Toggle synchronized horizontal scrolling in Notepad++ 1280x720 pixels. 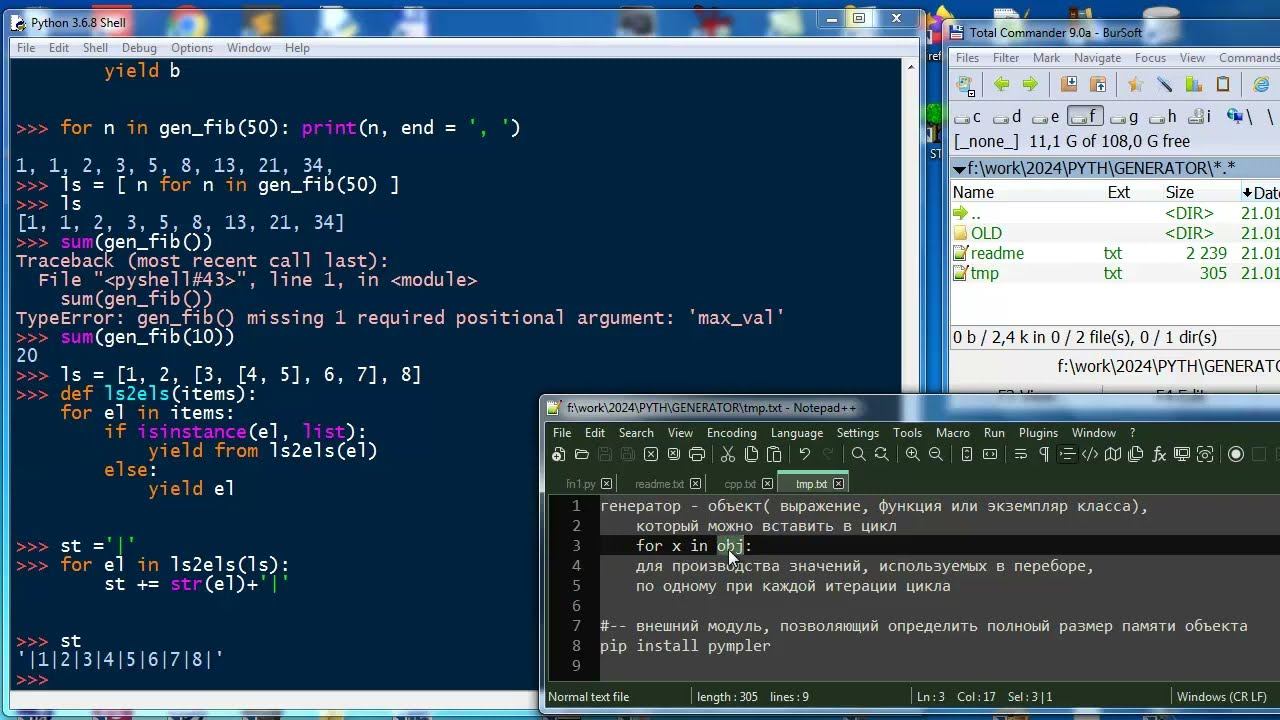coord(990,454)
